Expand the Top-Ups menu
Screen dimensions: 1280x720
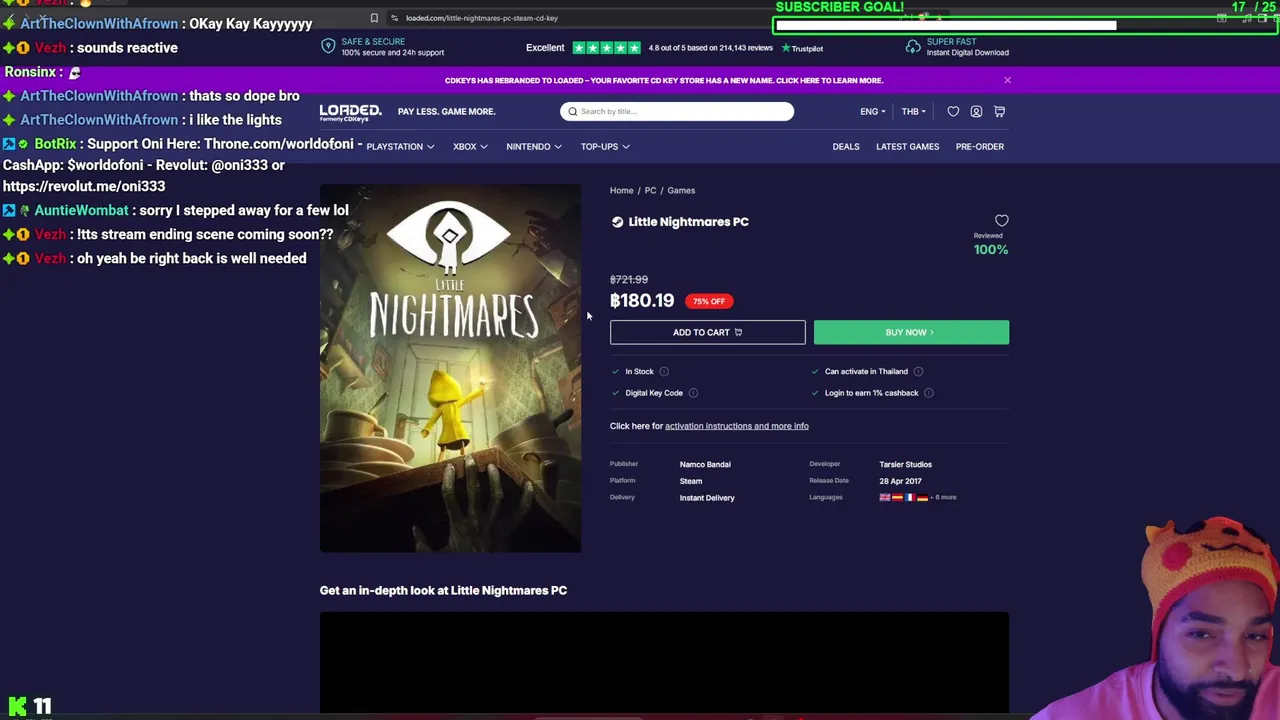point(604,146)
